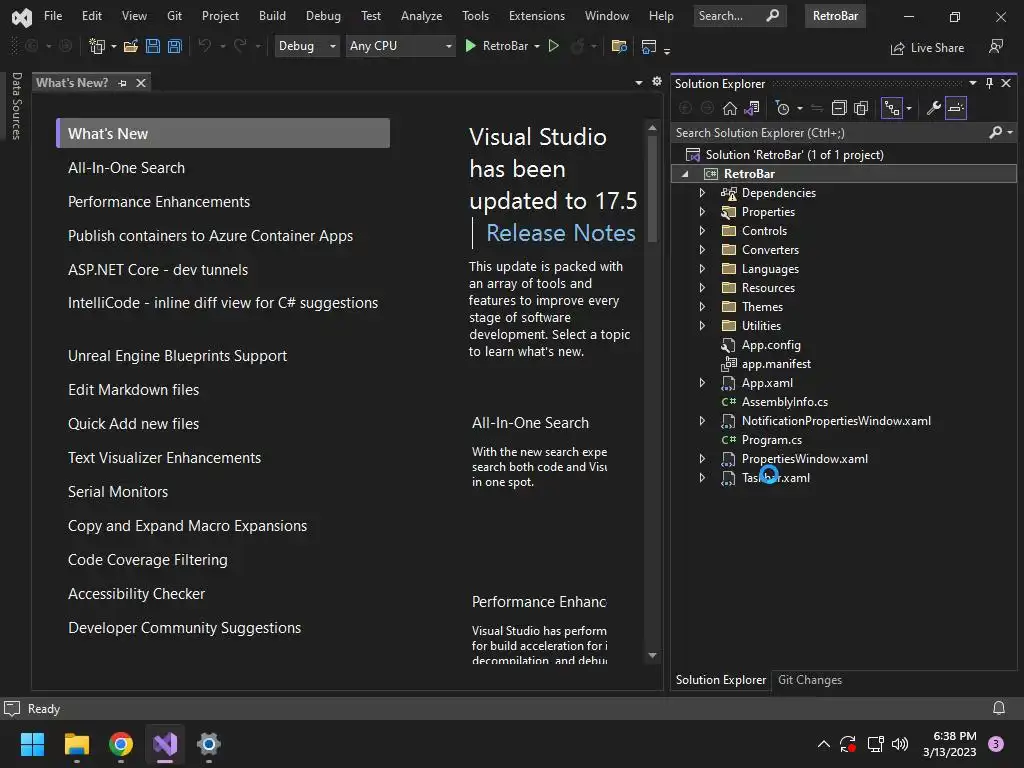1024x768 pixels.
Task: Click the Search Solution Explorer field
Action: coord(829,133)
